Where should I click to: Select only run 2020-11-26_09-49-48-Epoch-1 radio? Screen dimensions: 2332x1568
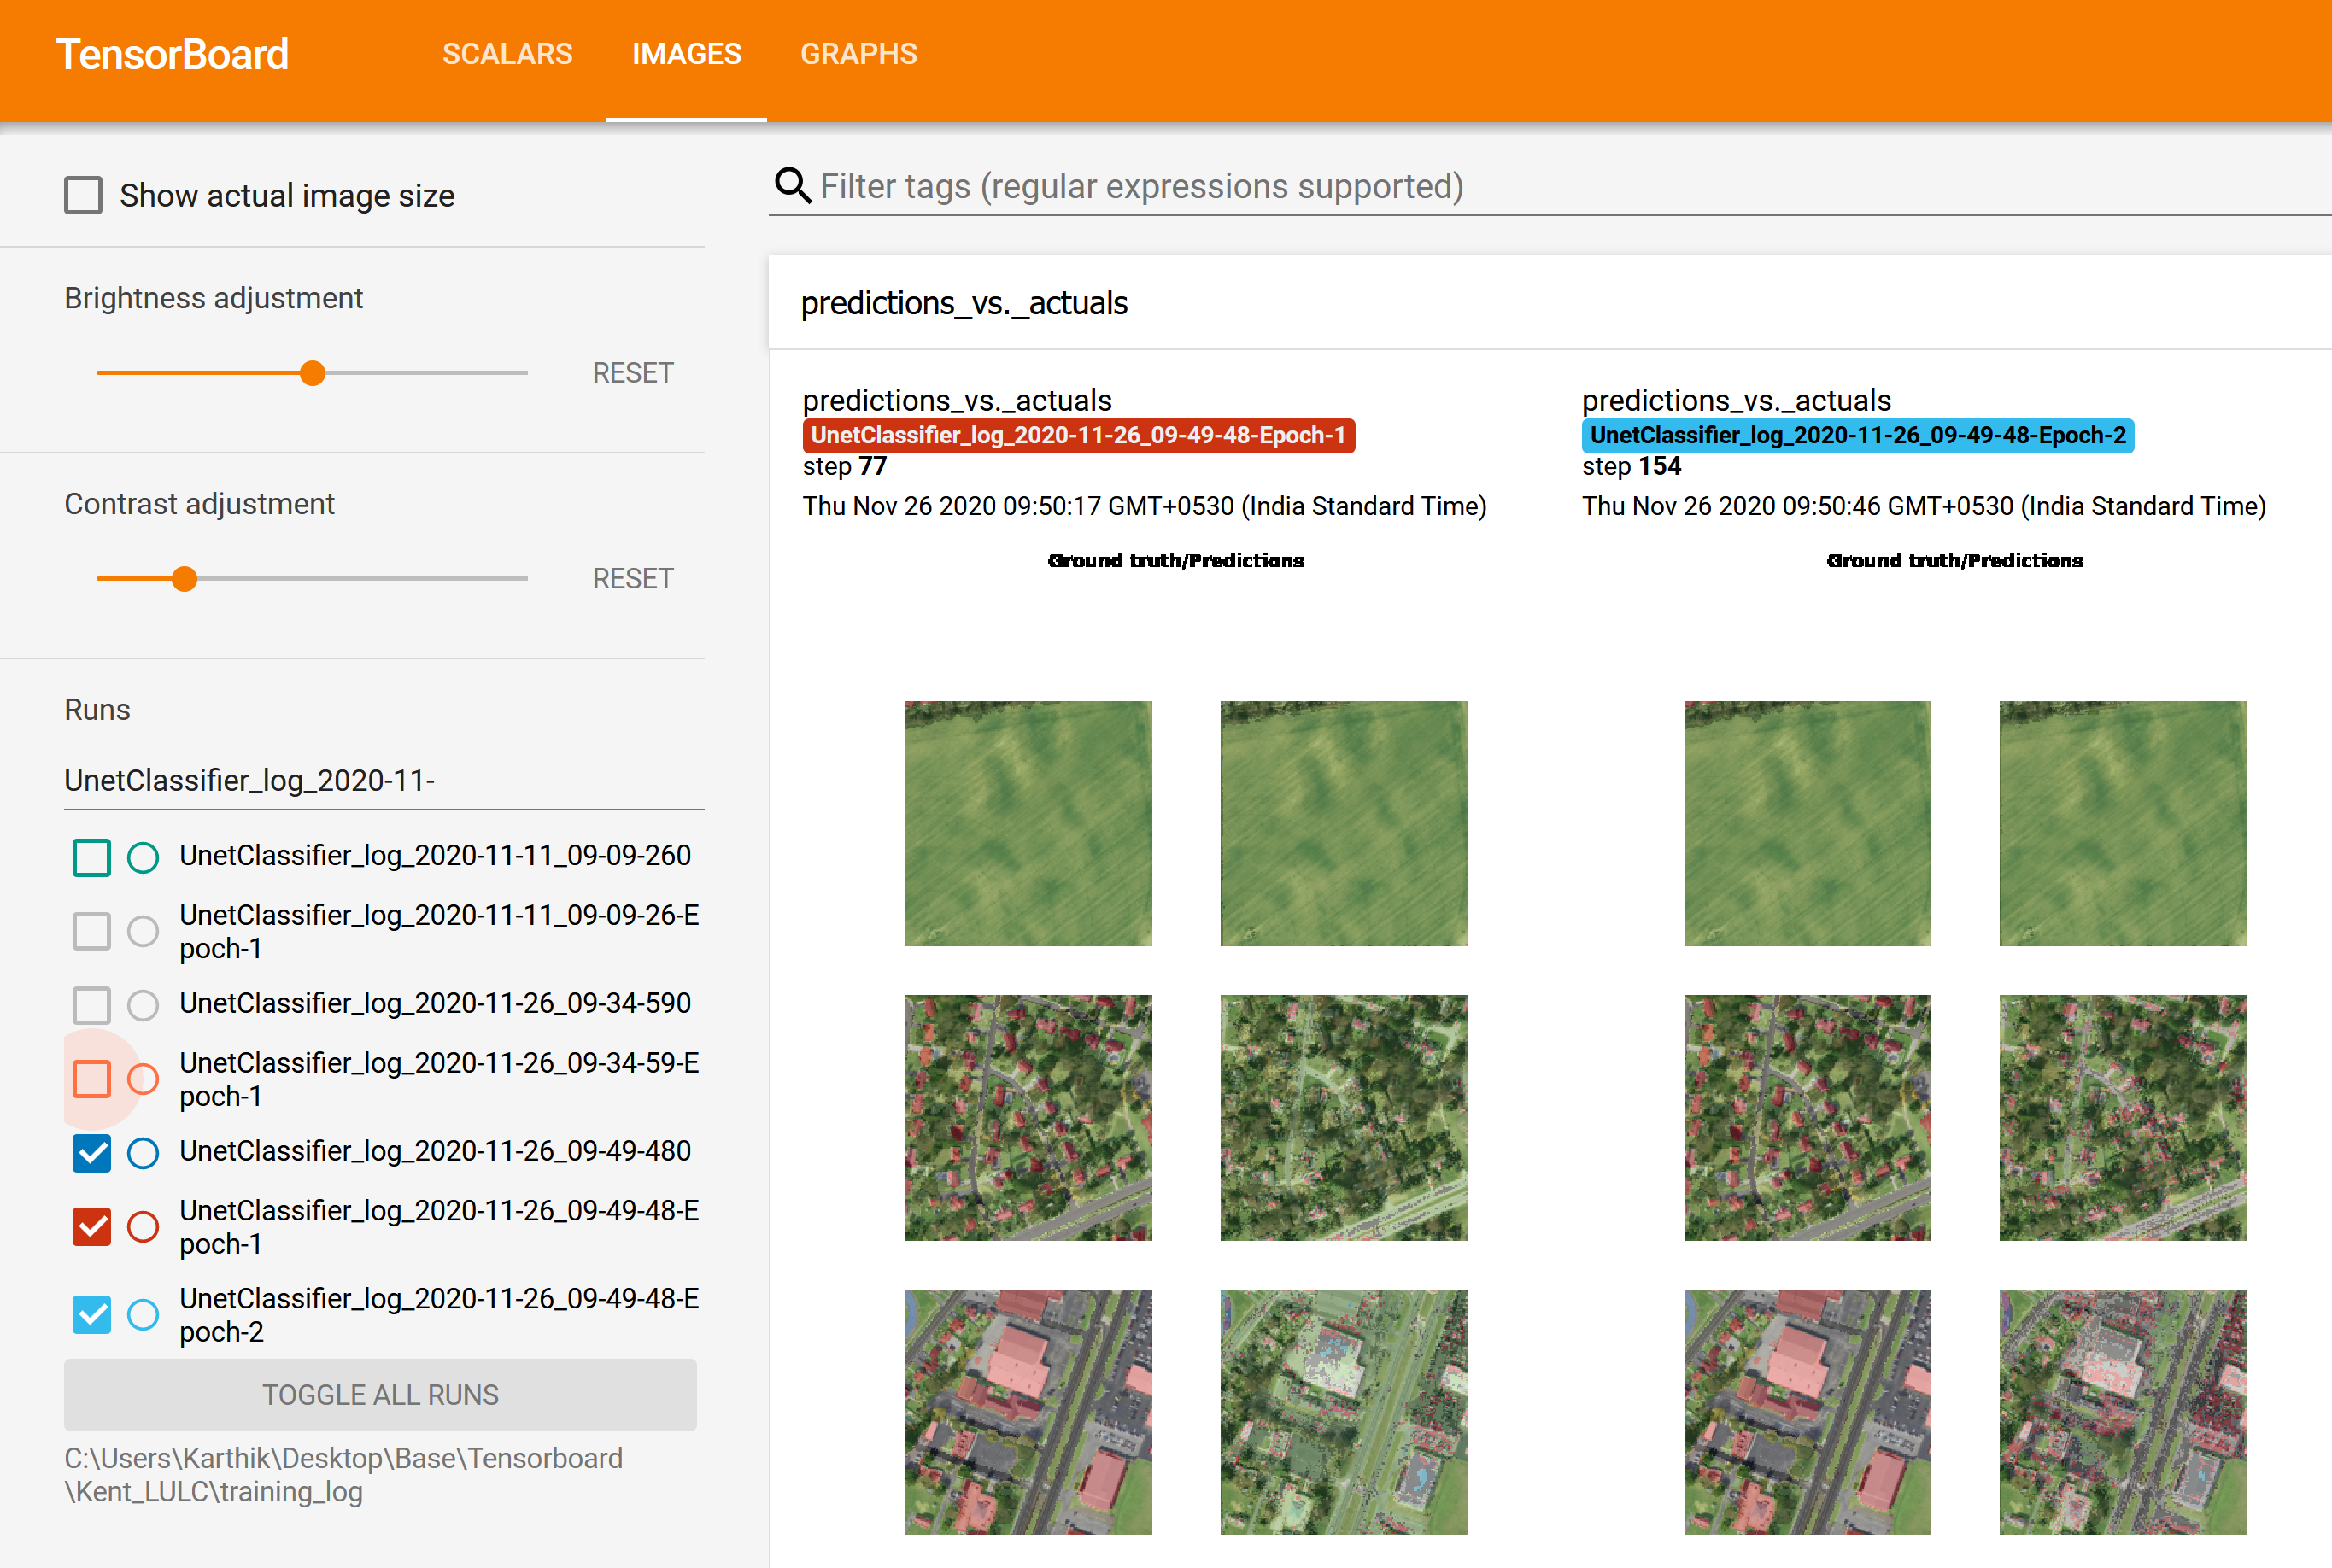pos(143,1227)
